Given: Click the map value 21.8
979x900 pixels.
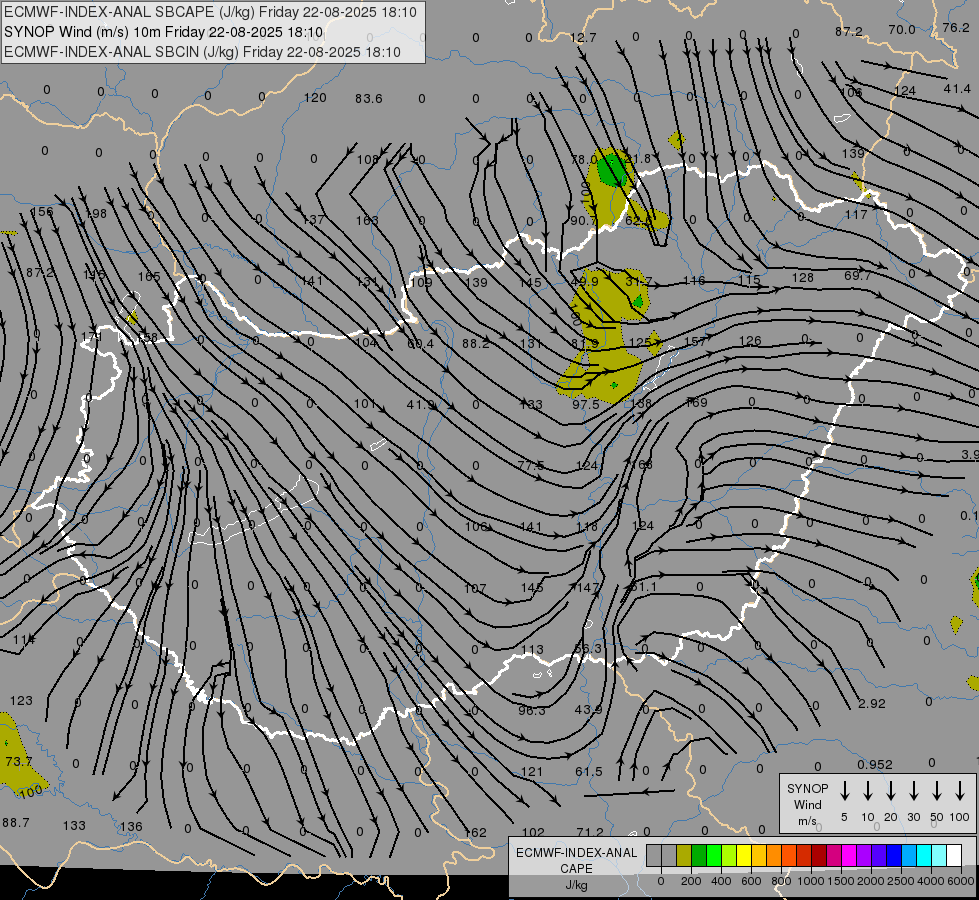Looking at the screenshot, I should [x=638, y=159].
